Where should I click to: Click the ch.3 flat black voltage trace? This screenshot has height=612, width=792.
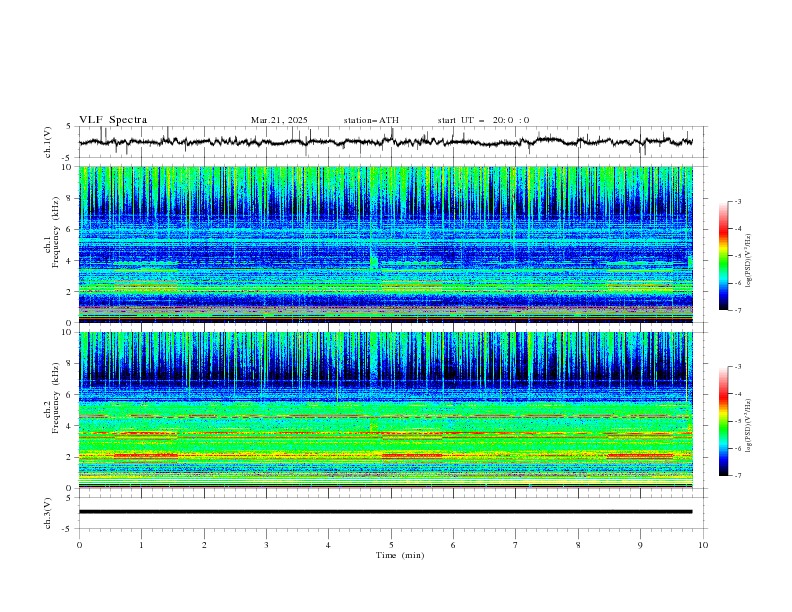[385, 512]
